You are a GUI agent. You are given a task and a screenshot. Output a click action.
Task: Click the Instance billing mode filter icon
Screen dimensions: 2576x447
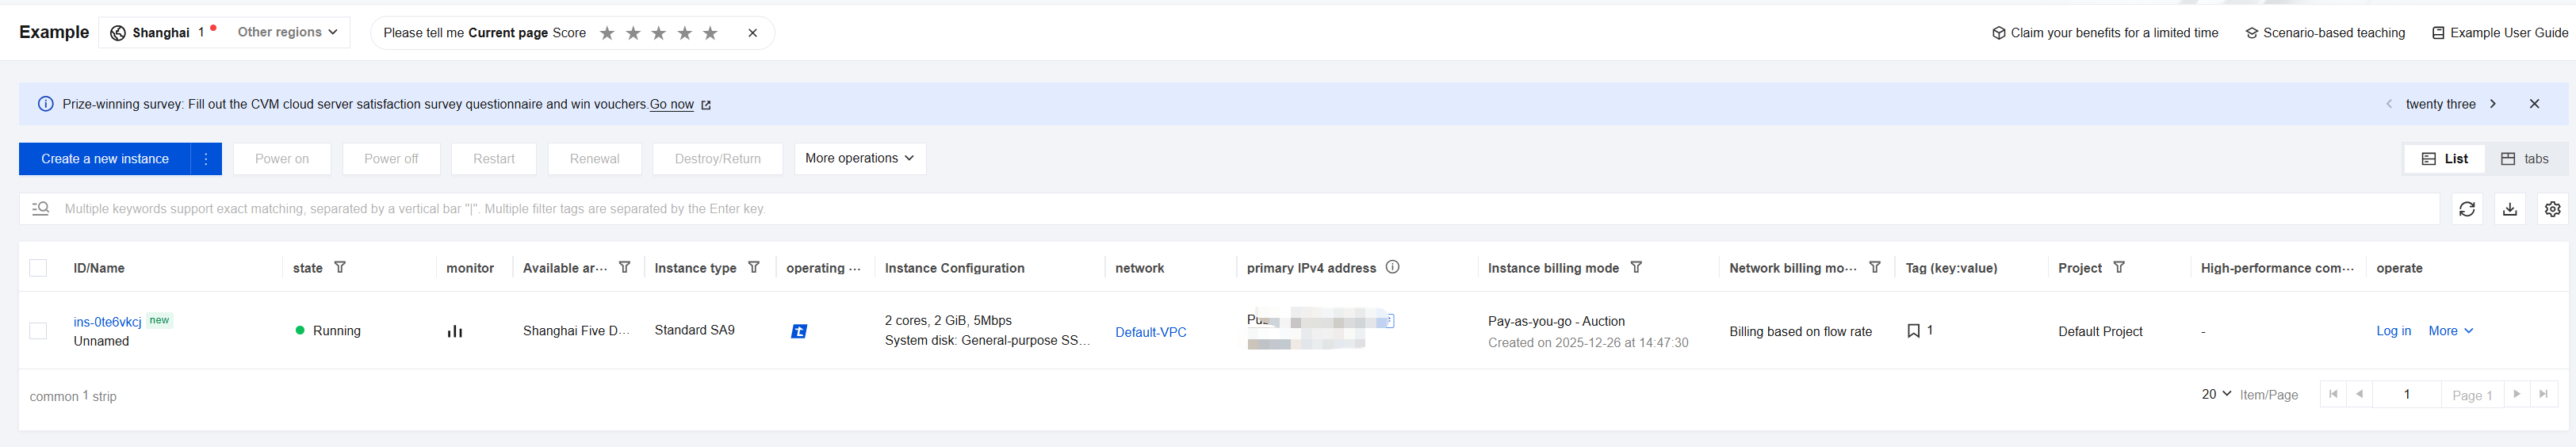[1637, 268]
